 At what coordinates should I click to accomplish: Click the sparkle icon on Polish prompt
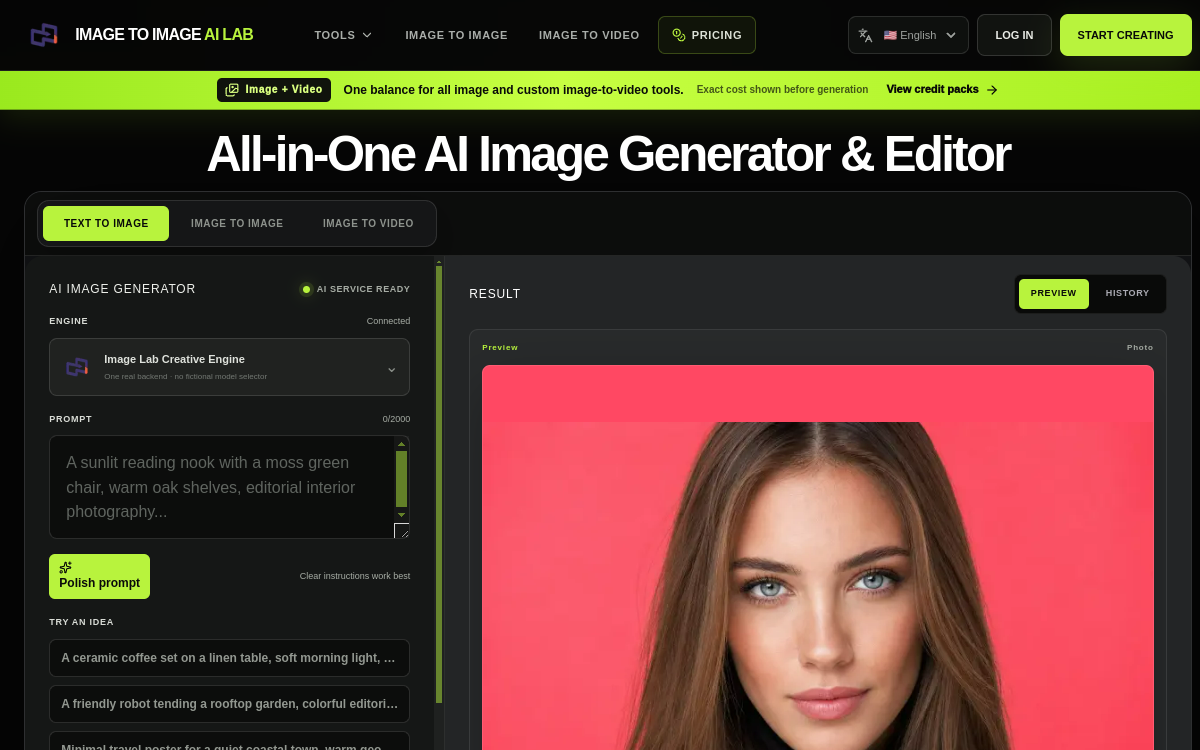click(66, 567)
